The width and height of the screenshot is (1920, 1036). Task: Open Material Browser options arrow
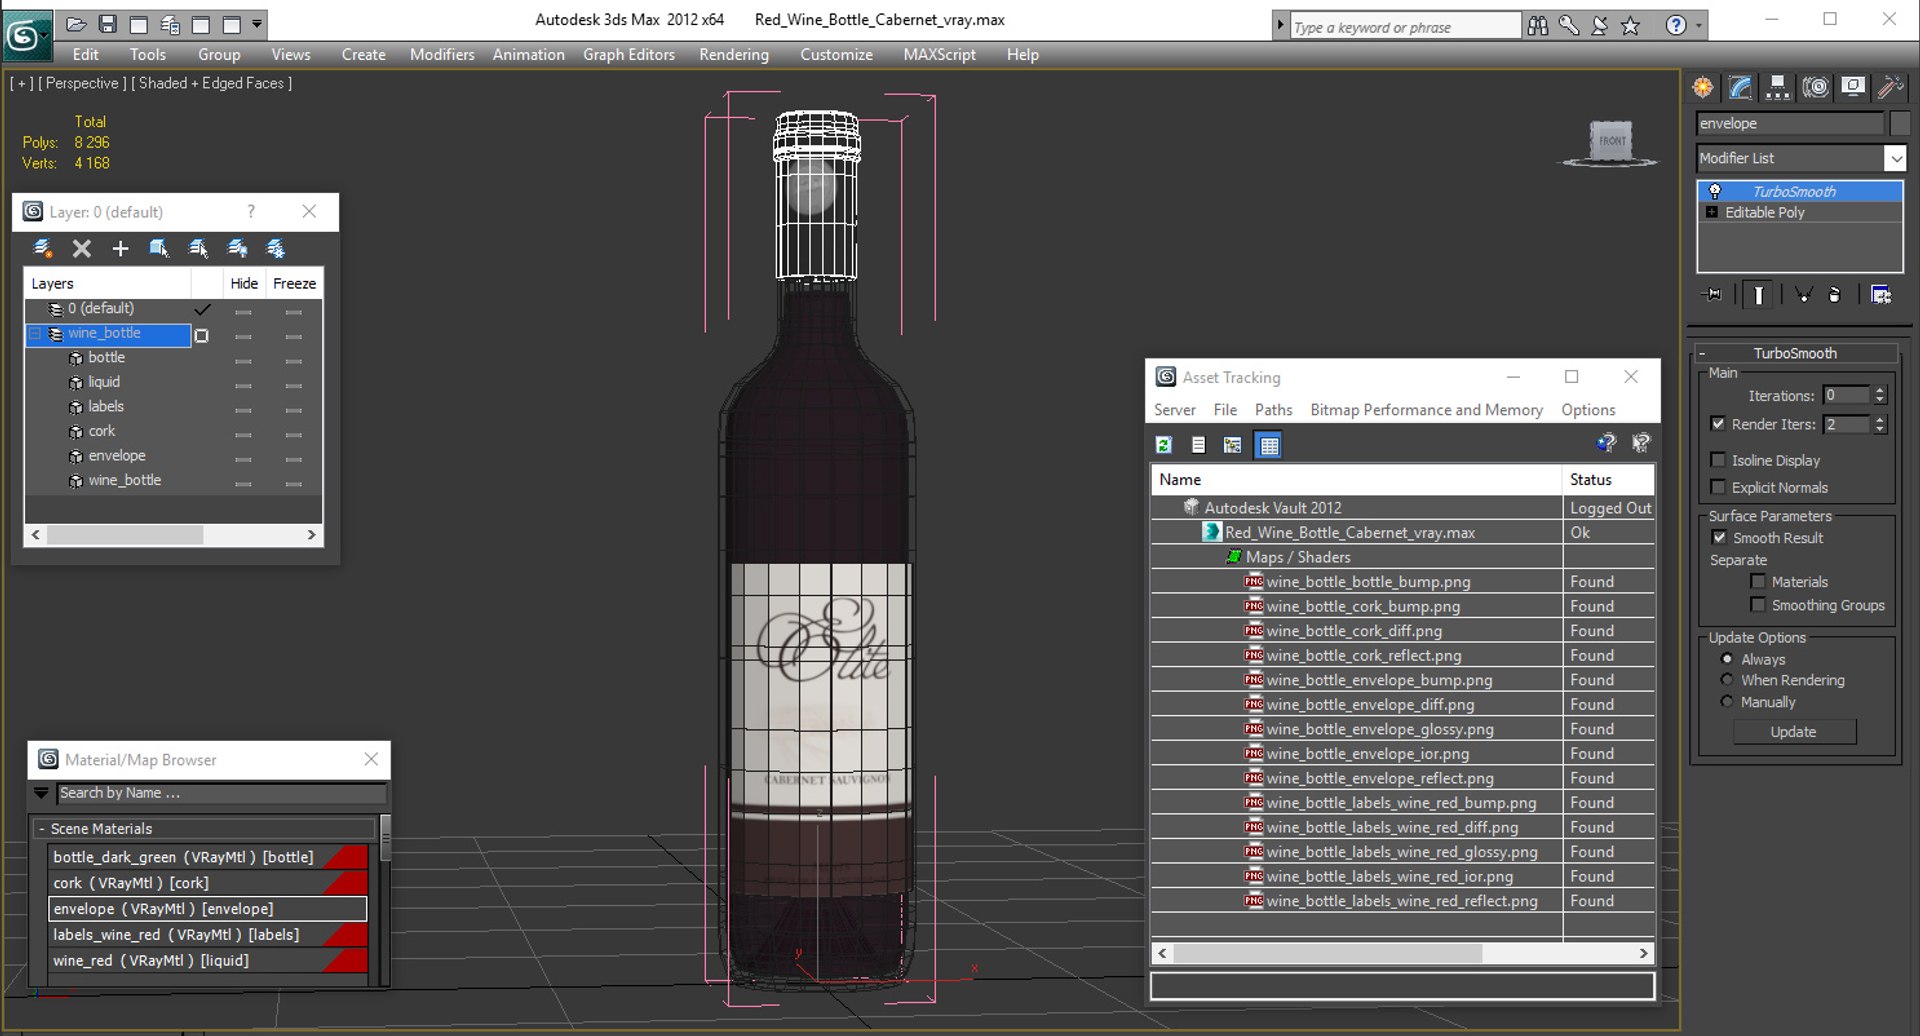[x=41, y=793]
